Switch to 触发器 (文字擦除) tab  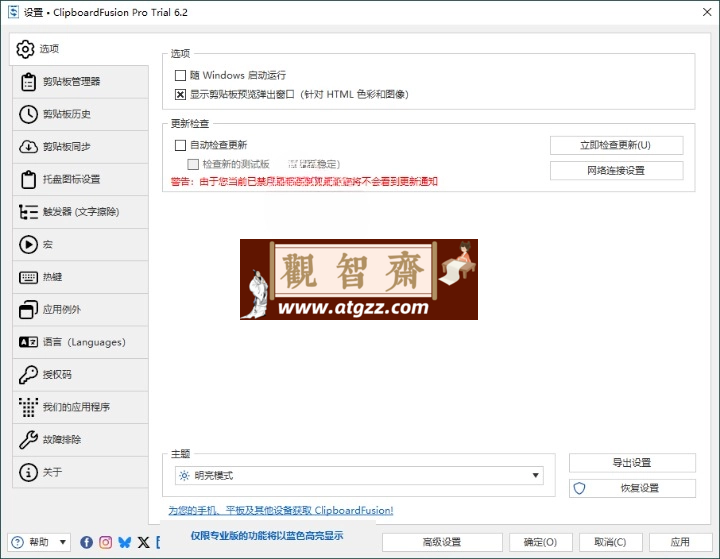point(80,212)
